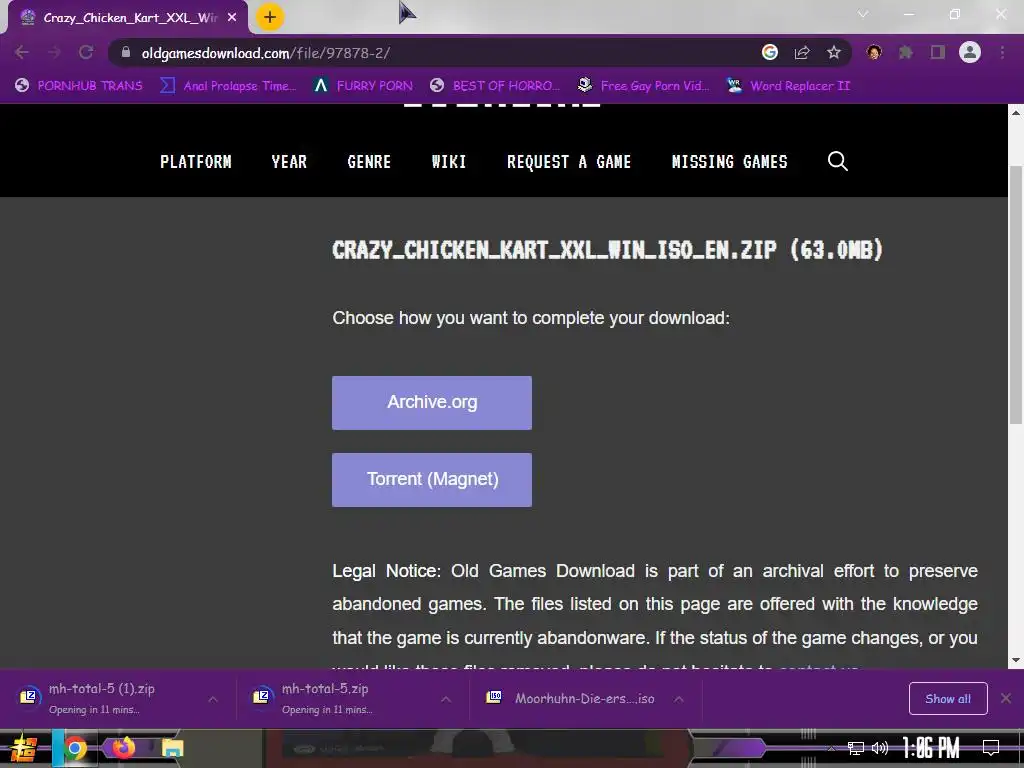Open network icon in system tray

click(856, 748)
